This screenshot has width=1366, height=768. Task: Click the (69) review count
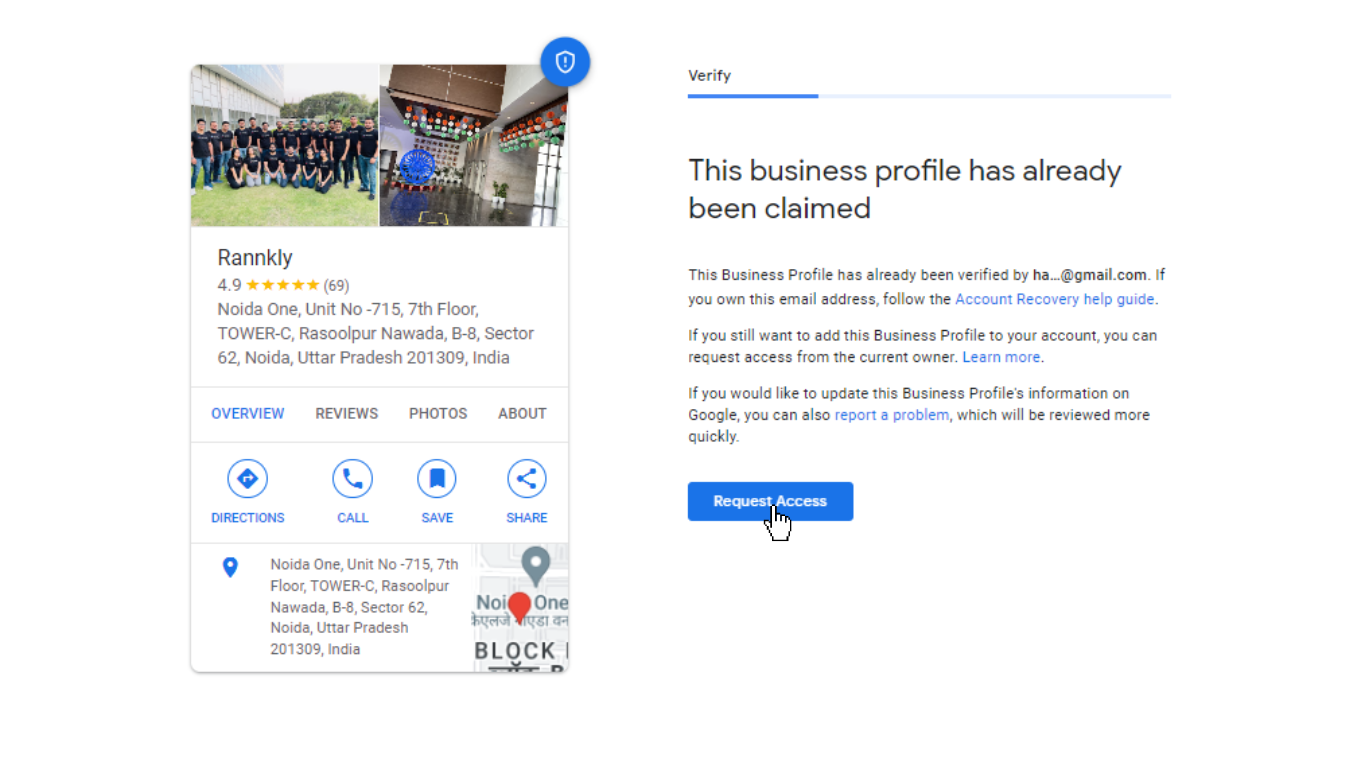[336, 285]
